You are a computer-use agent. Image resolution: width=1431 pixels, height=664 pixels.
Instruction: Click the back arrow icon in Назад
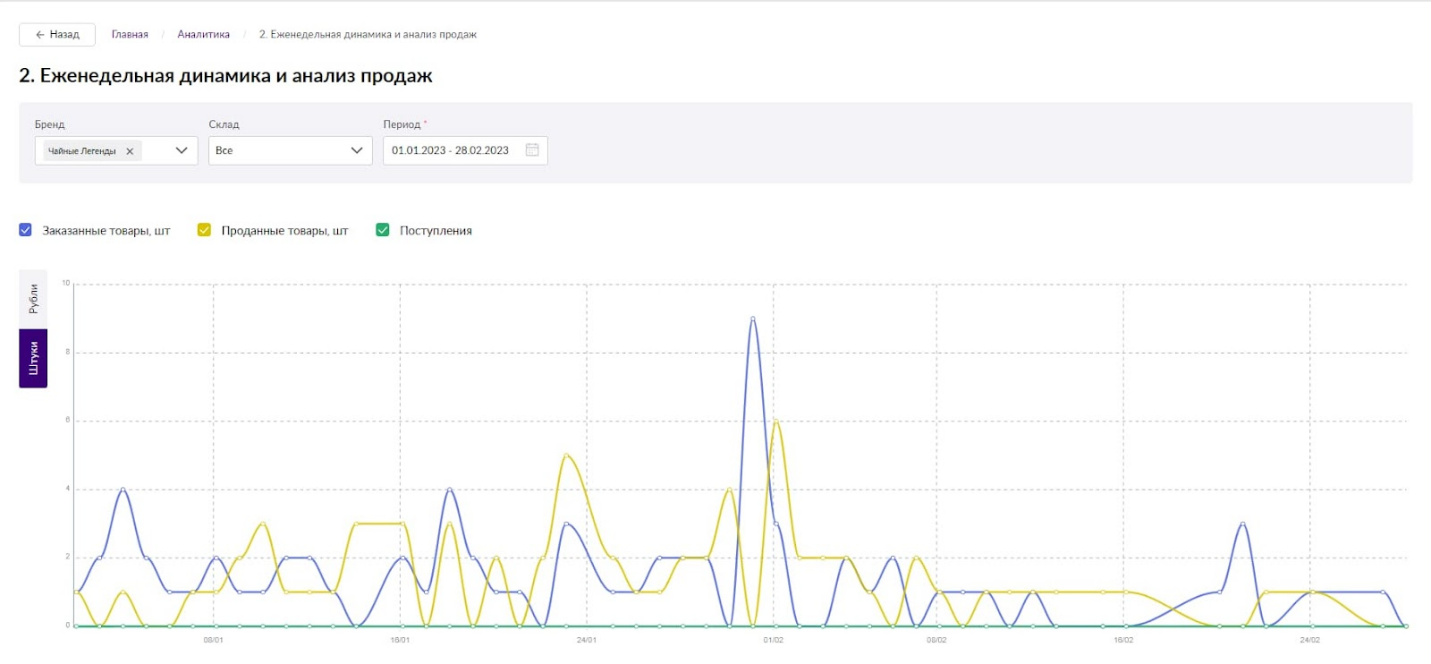40,34
